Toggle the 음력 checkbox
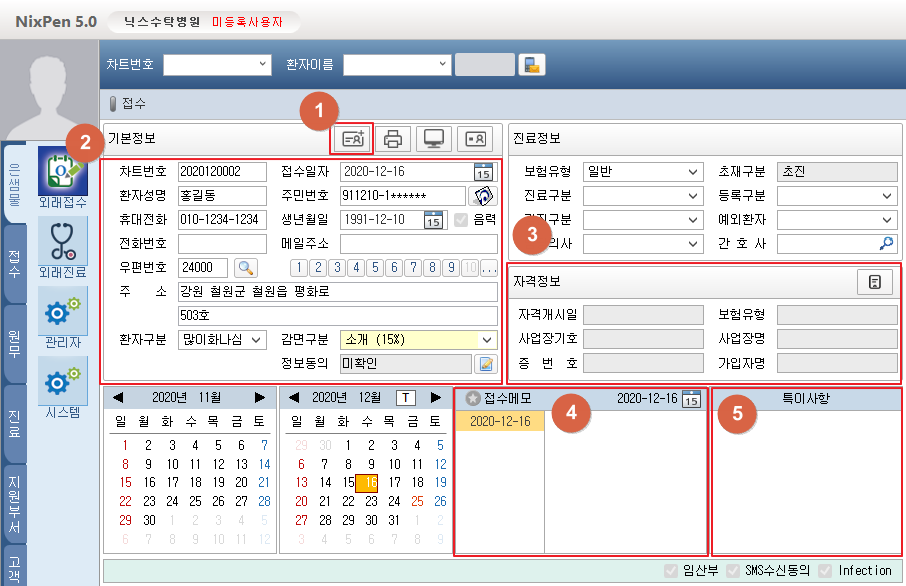 pyautogui.click(x=461, y=220)
